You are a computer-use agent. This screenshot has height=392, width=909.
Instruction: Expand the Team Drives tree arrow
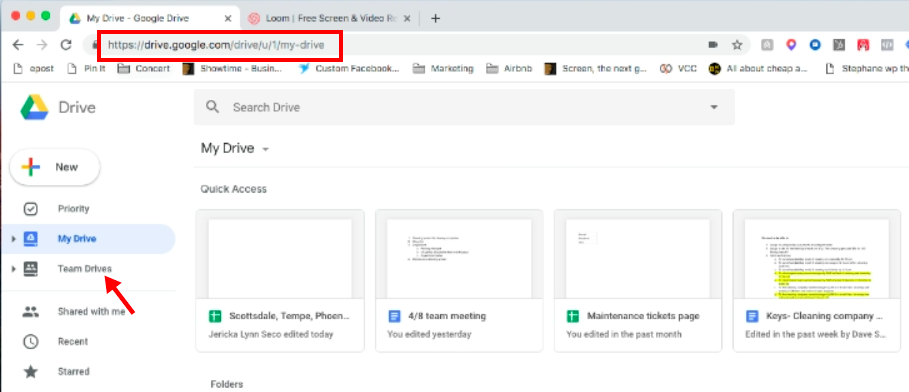pos(13,269)
